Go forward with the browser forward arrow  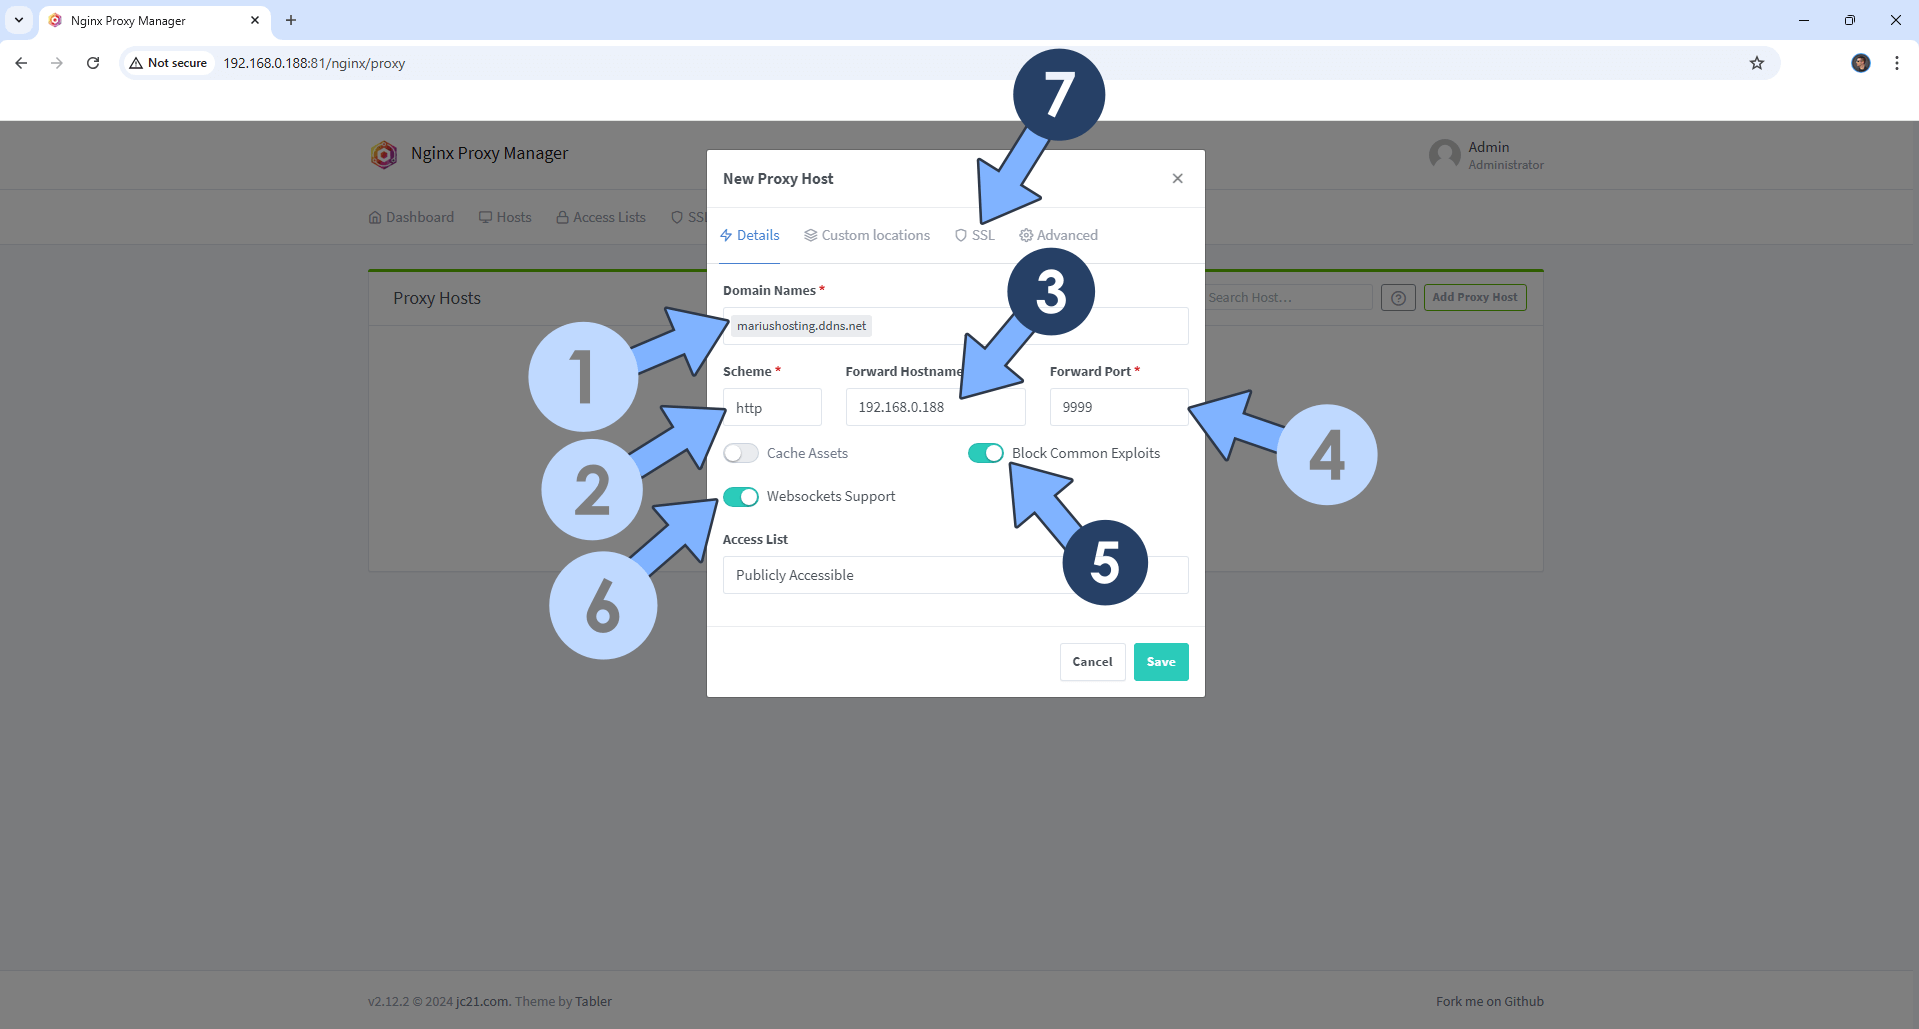click(x=57, y=63)
